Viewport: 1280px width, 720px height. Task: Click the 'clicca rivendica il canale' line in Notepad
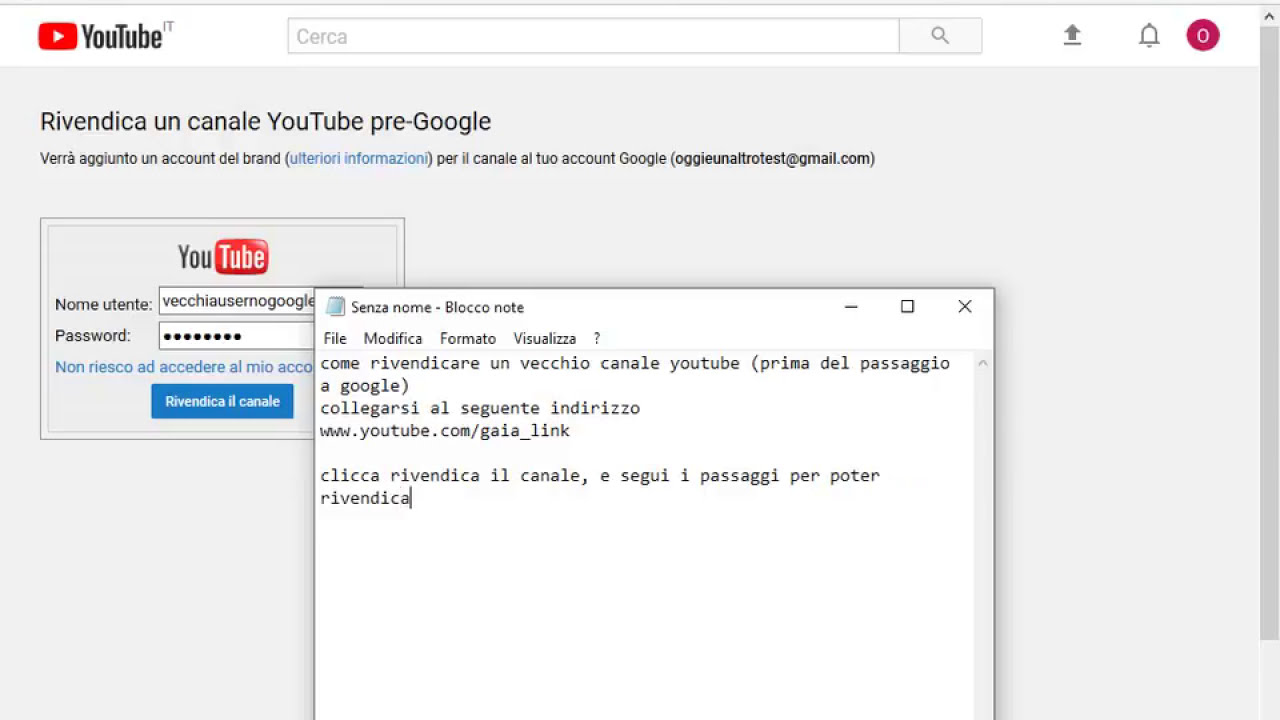tap(600, 475)
